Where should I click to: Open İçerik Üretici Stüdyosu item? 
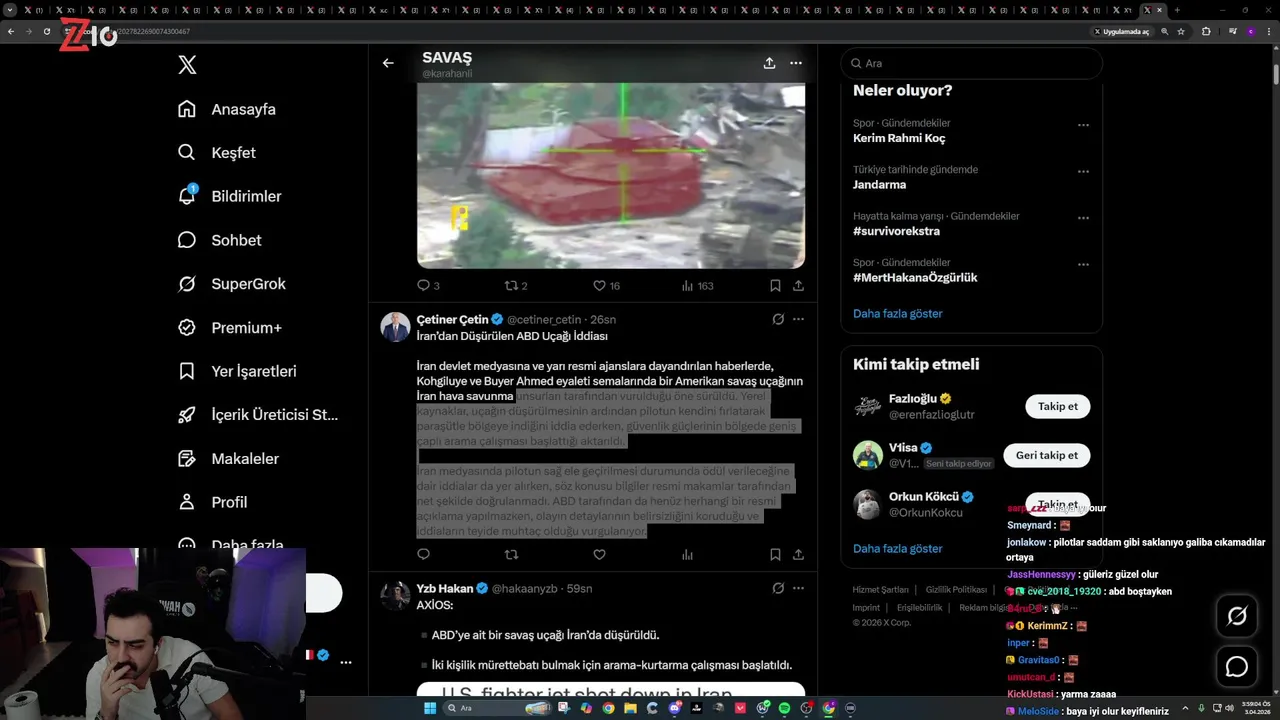pos(257,415)
